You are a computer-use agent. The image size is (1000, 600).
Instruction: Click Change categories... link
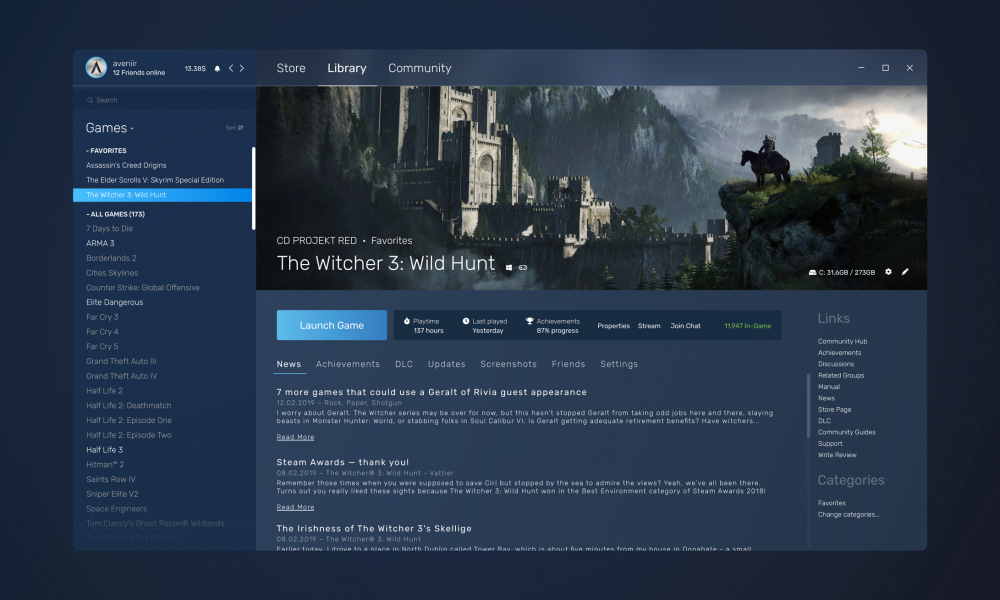pyautogui.click(x=849, y=515)
